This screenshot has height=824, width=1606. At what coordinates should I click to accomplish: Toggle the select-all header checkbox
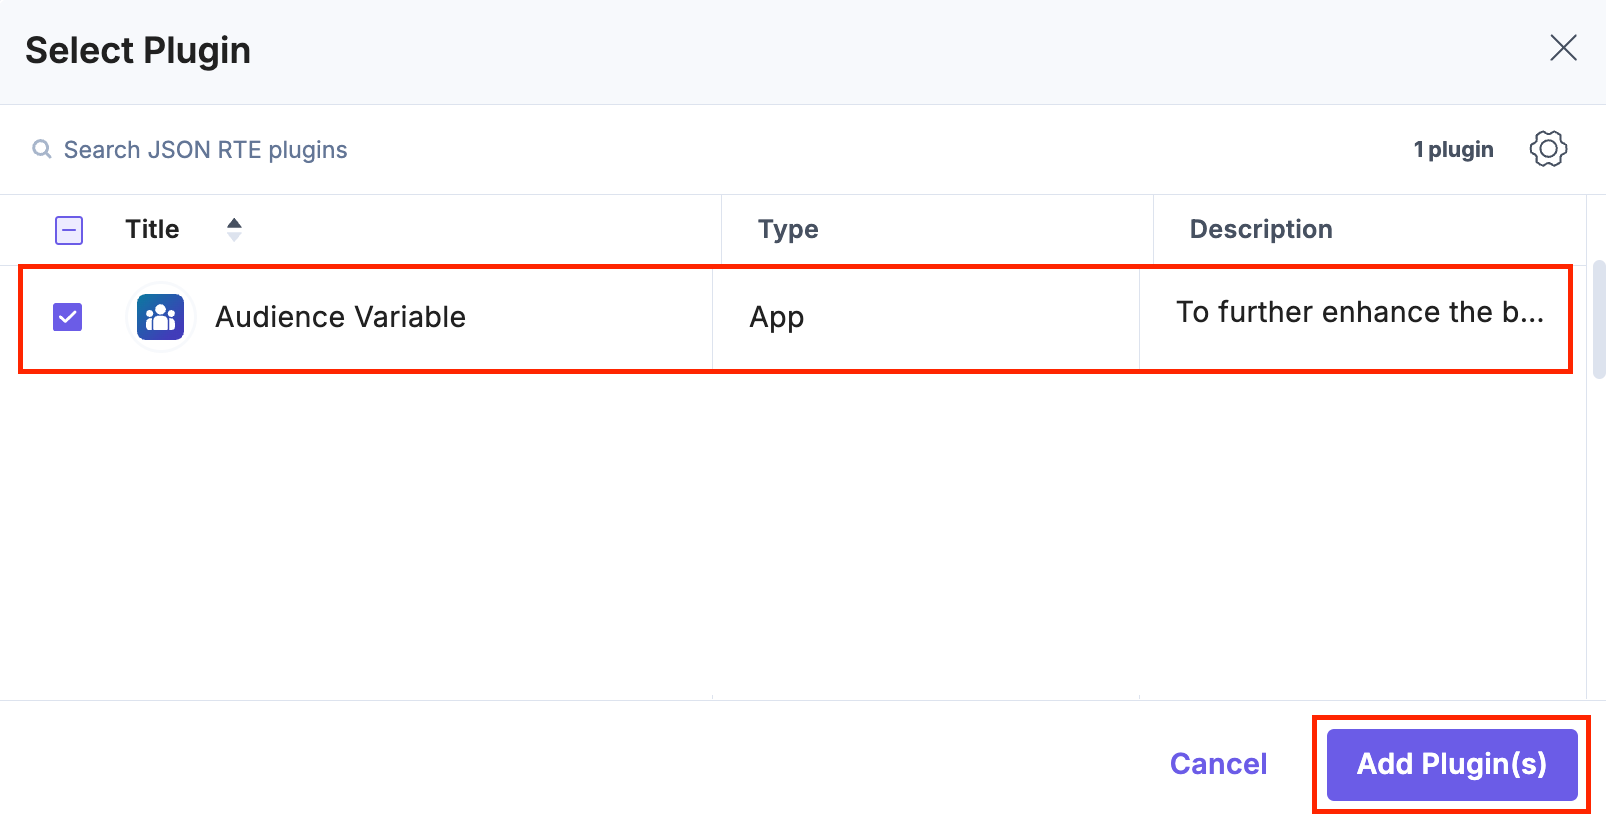[69, 230]
